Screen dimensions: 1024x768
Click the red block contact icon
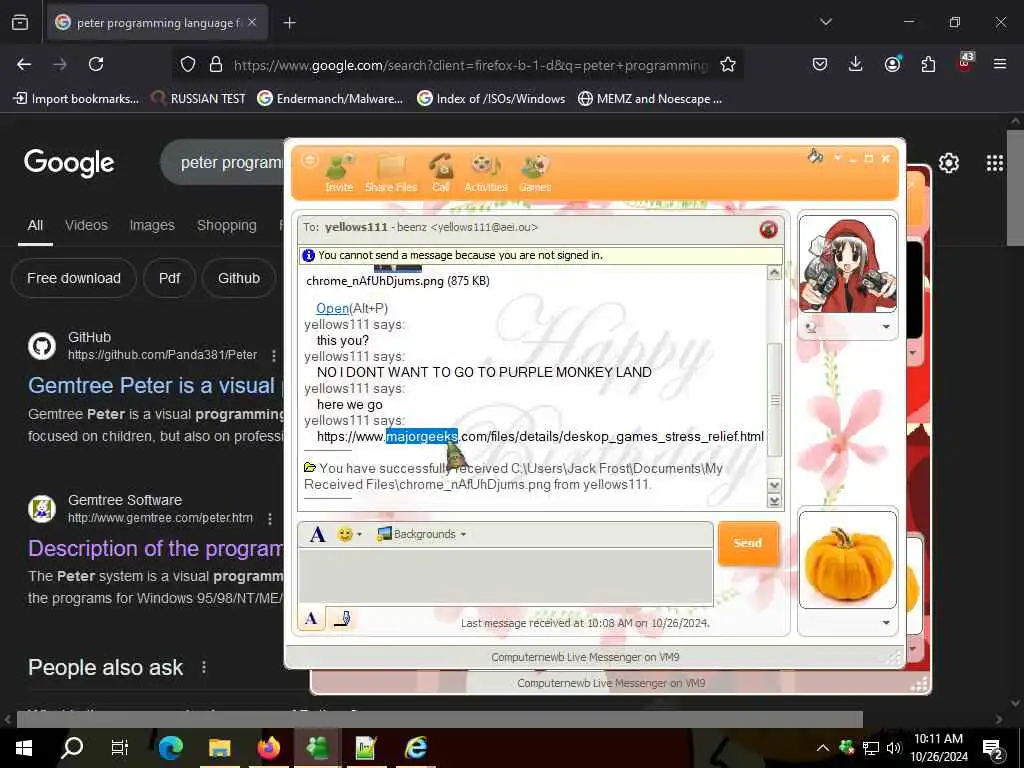tap(769, 229)
